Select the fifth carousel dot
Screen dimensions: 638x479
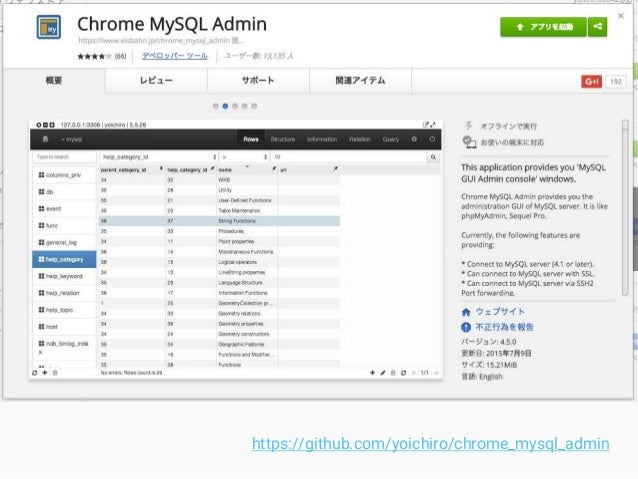[x=254, y=106]
